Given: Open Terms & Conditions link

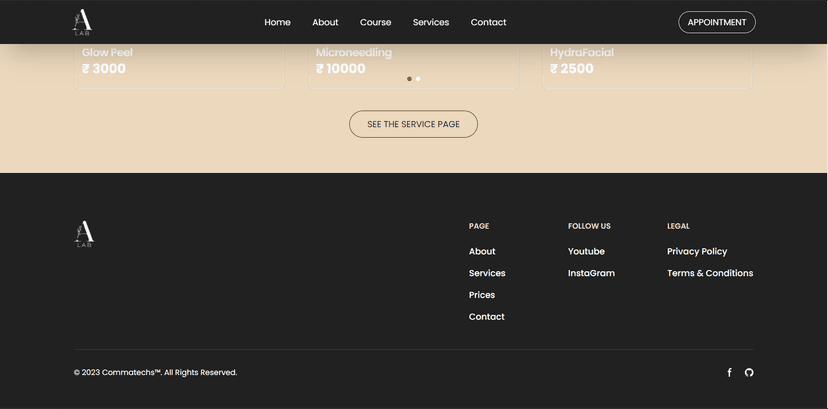Looking at the screenshot, I should [710, 273].
